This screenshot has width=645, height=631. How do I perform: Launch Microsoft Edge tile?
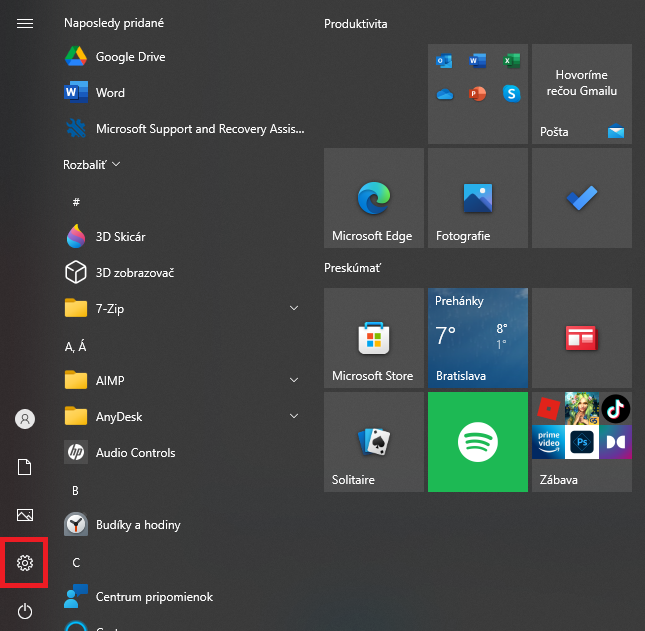click(x=374, y=198)
